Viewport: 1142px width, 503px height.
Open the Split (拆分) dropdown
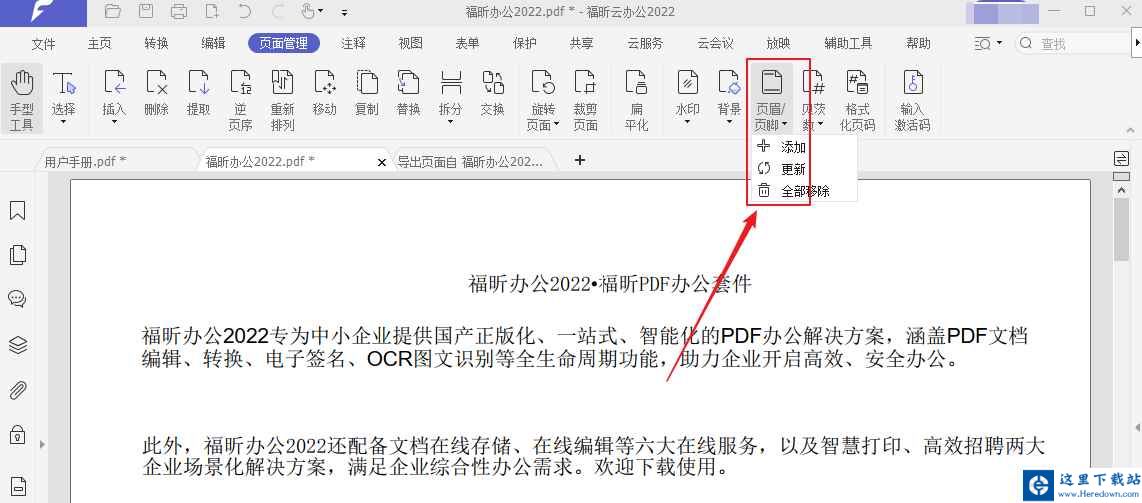451,122
